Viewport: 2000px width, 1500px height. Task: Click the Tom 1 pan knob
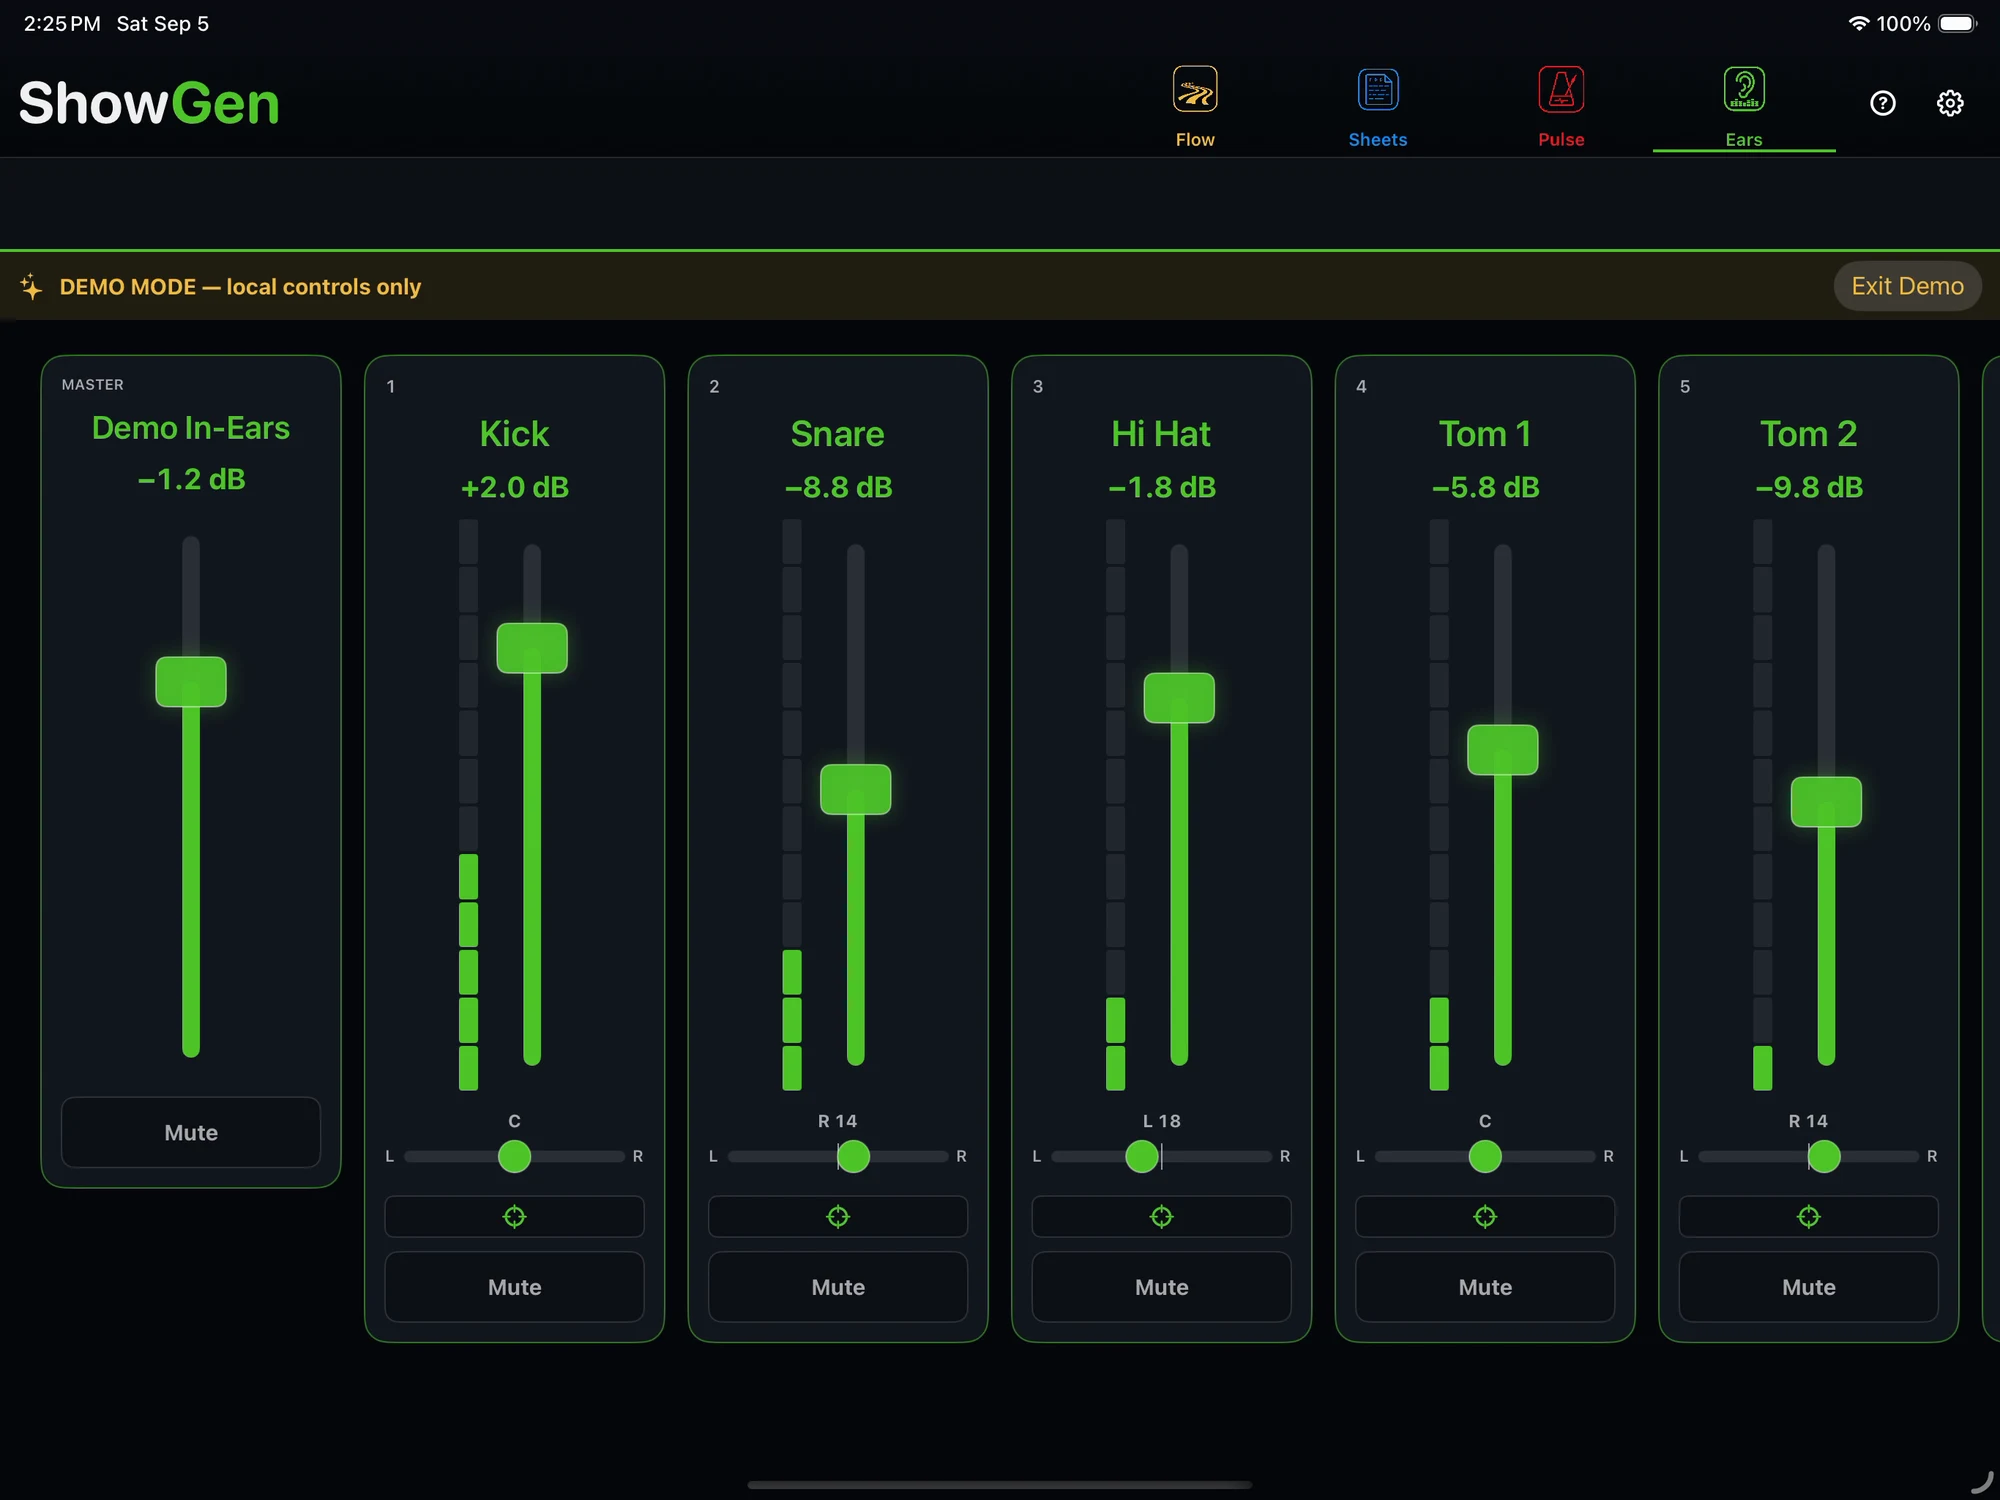point(1485,1156)
